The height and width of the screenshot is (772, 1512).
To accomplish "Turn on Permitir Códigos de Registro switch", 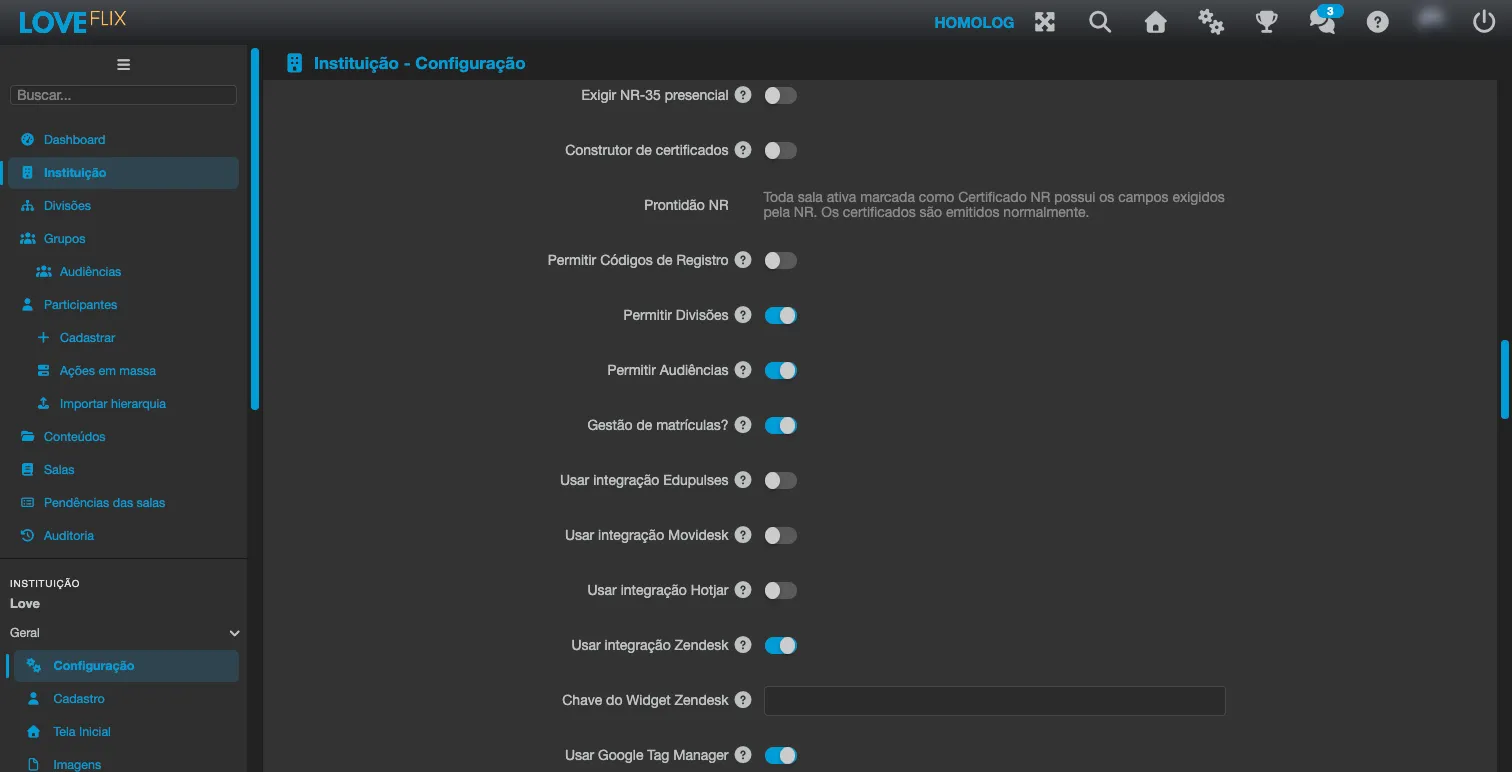I will [780, 260].
